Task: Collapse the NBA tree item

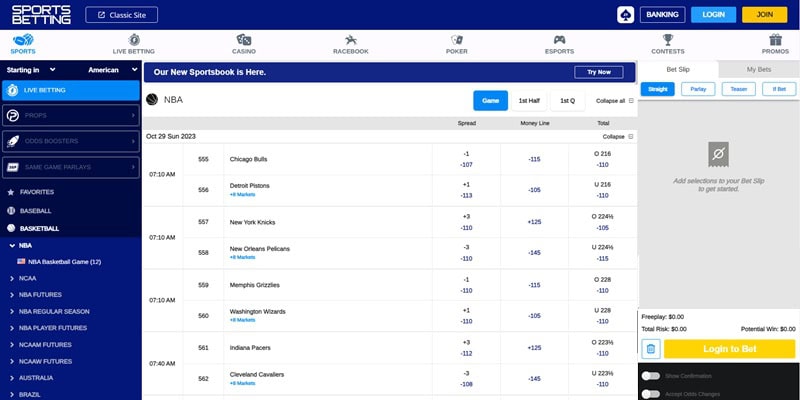Action: [x=12, y=245]
